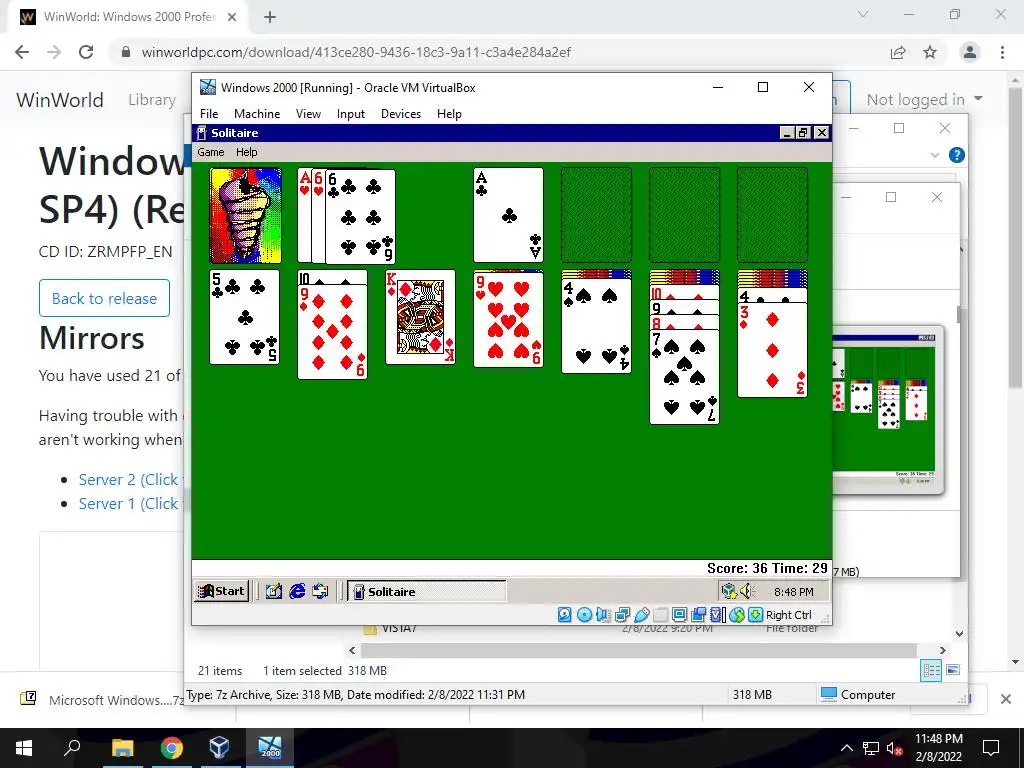Open a new Chrome tab
The image size is (1024, 768).
pyautogui.click(x=270, y=17)
